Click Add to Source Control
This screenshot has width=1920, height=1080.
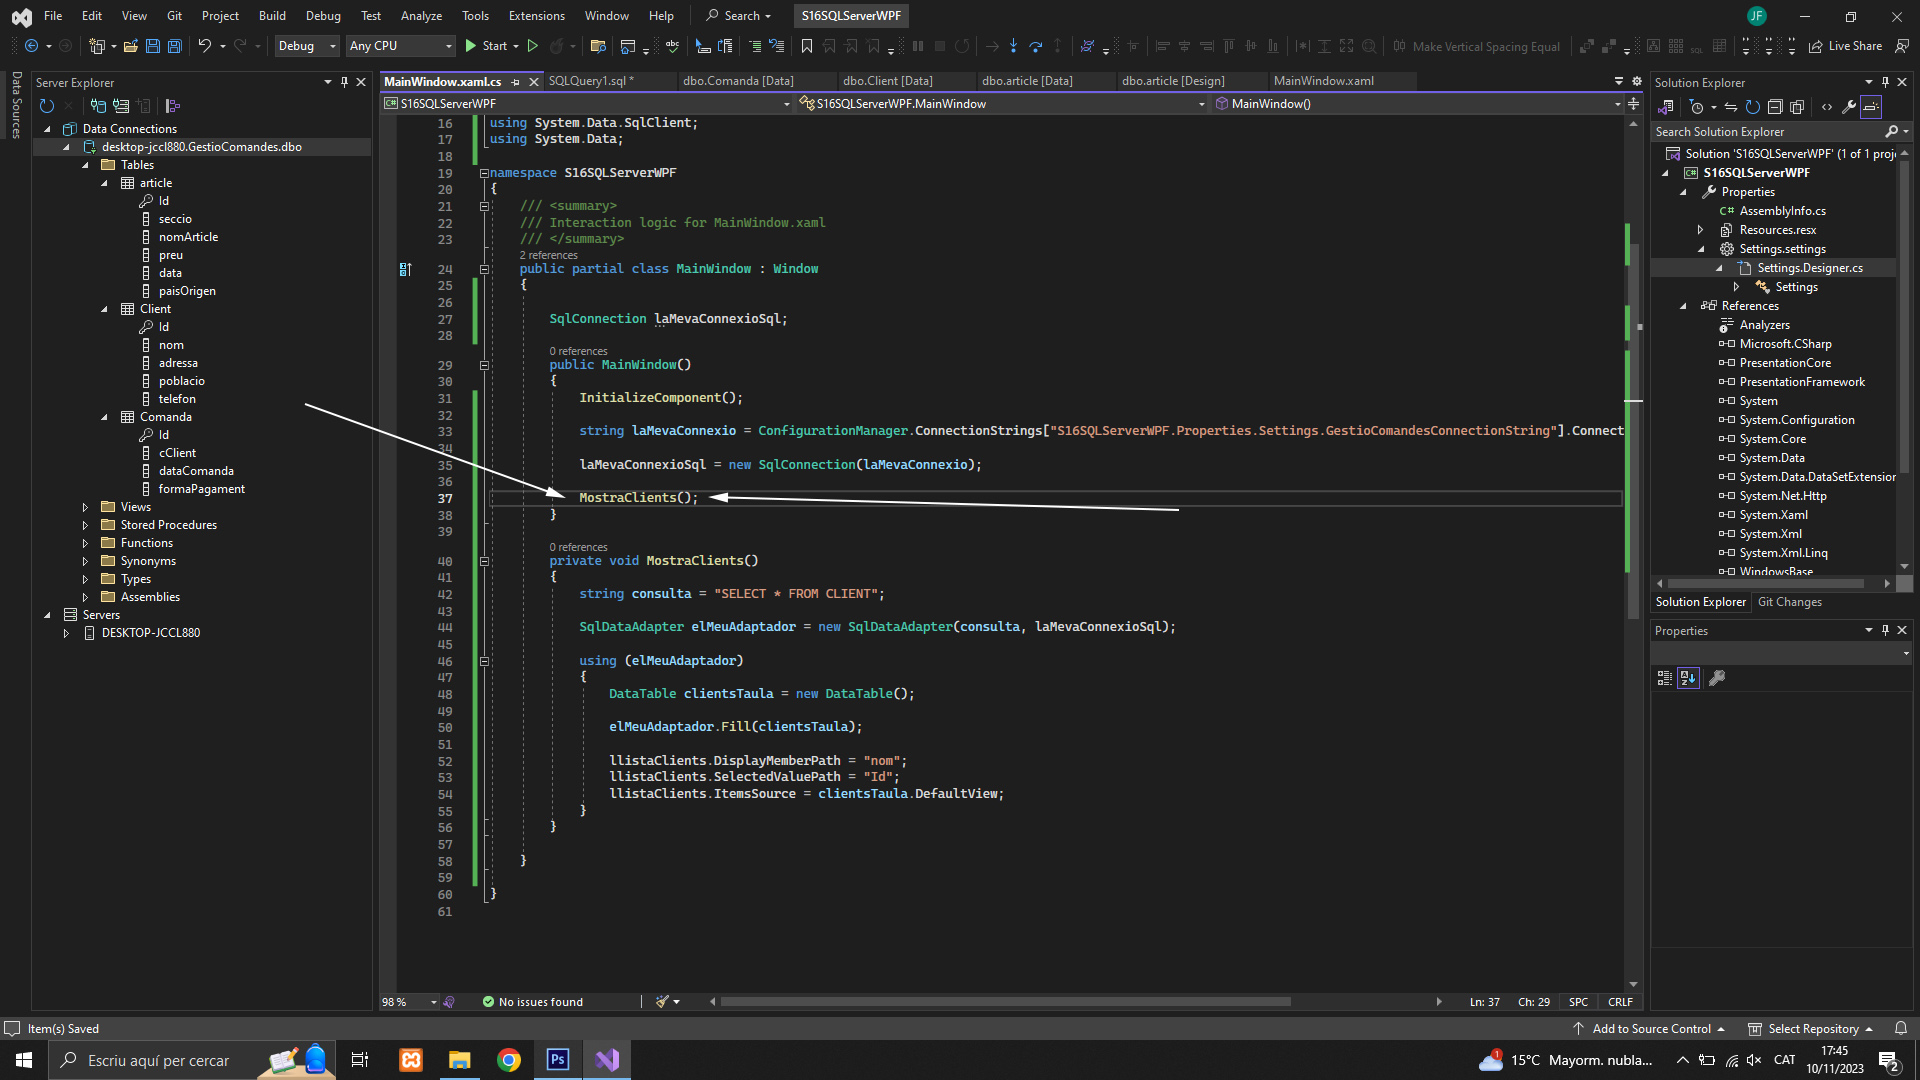(1650, 1028)
